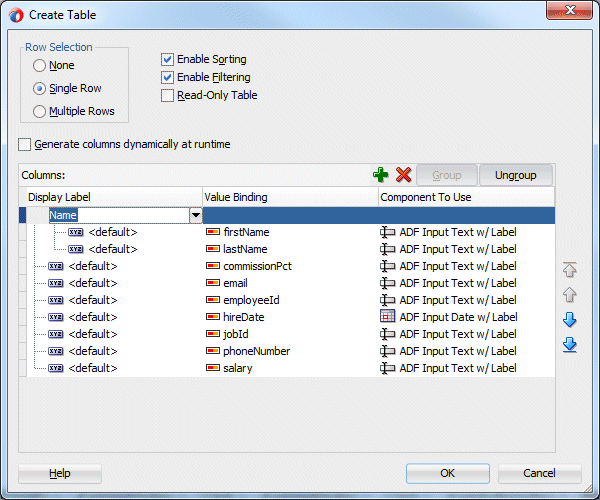
Task: Click ADF Input Text w/ Label in the employeeId row
Action: click(x=458, y=300)
